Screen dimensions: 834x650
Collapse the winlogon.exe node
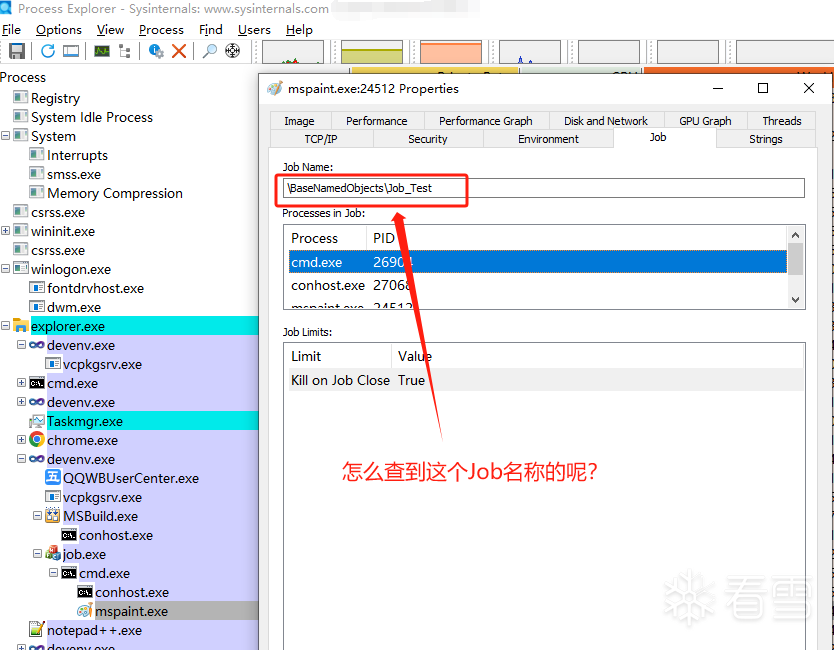(5, 269)
